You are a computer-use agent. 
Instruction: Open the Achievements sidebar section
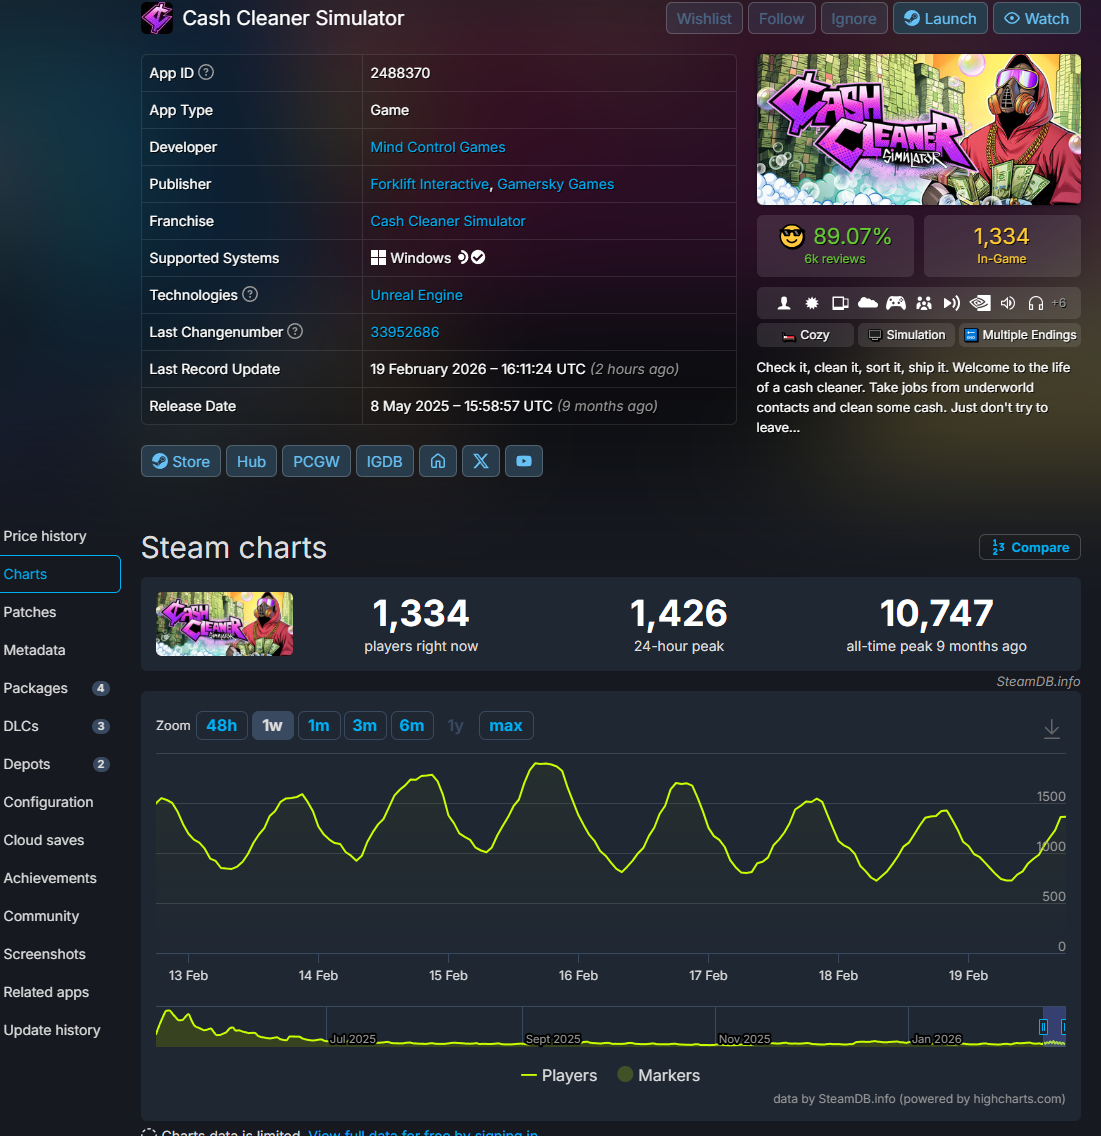point(50,878)
